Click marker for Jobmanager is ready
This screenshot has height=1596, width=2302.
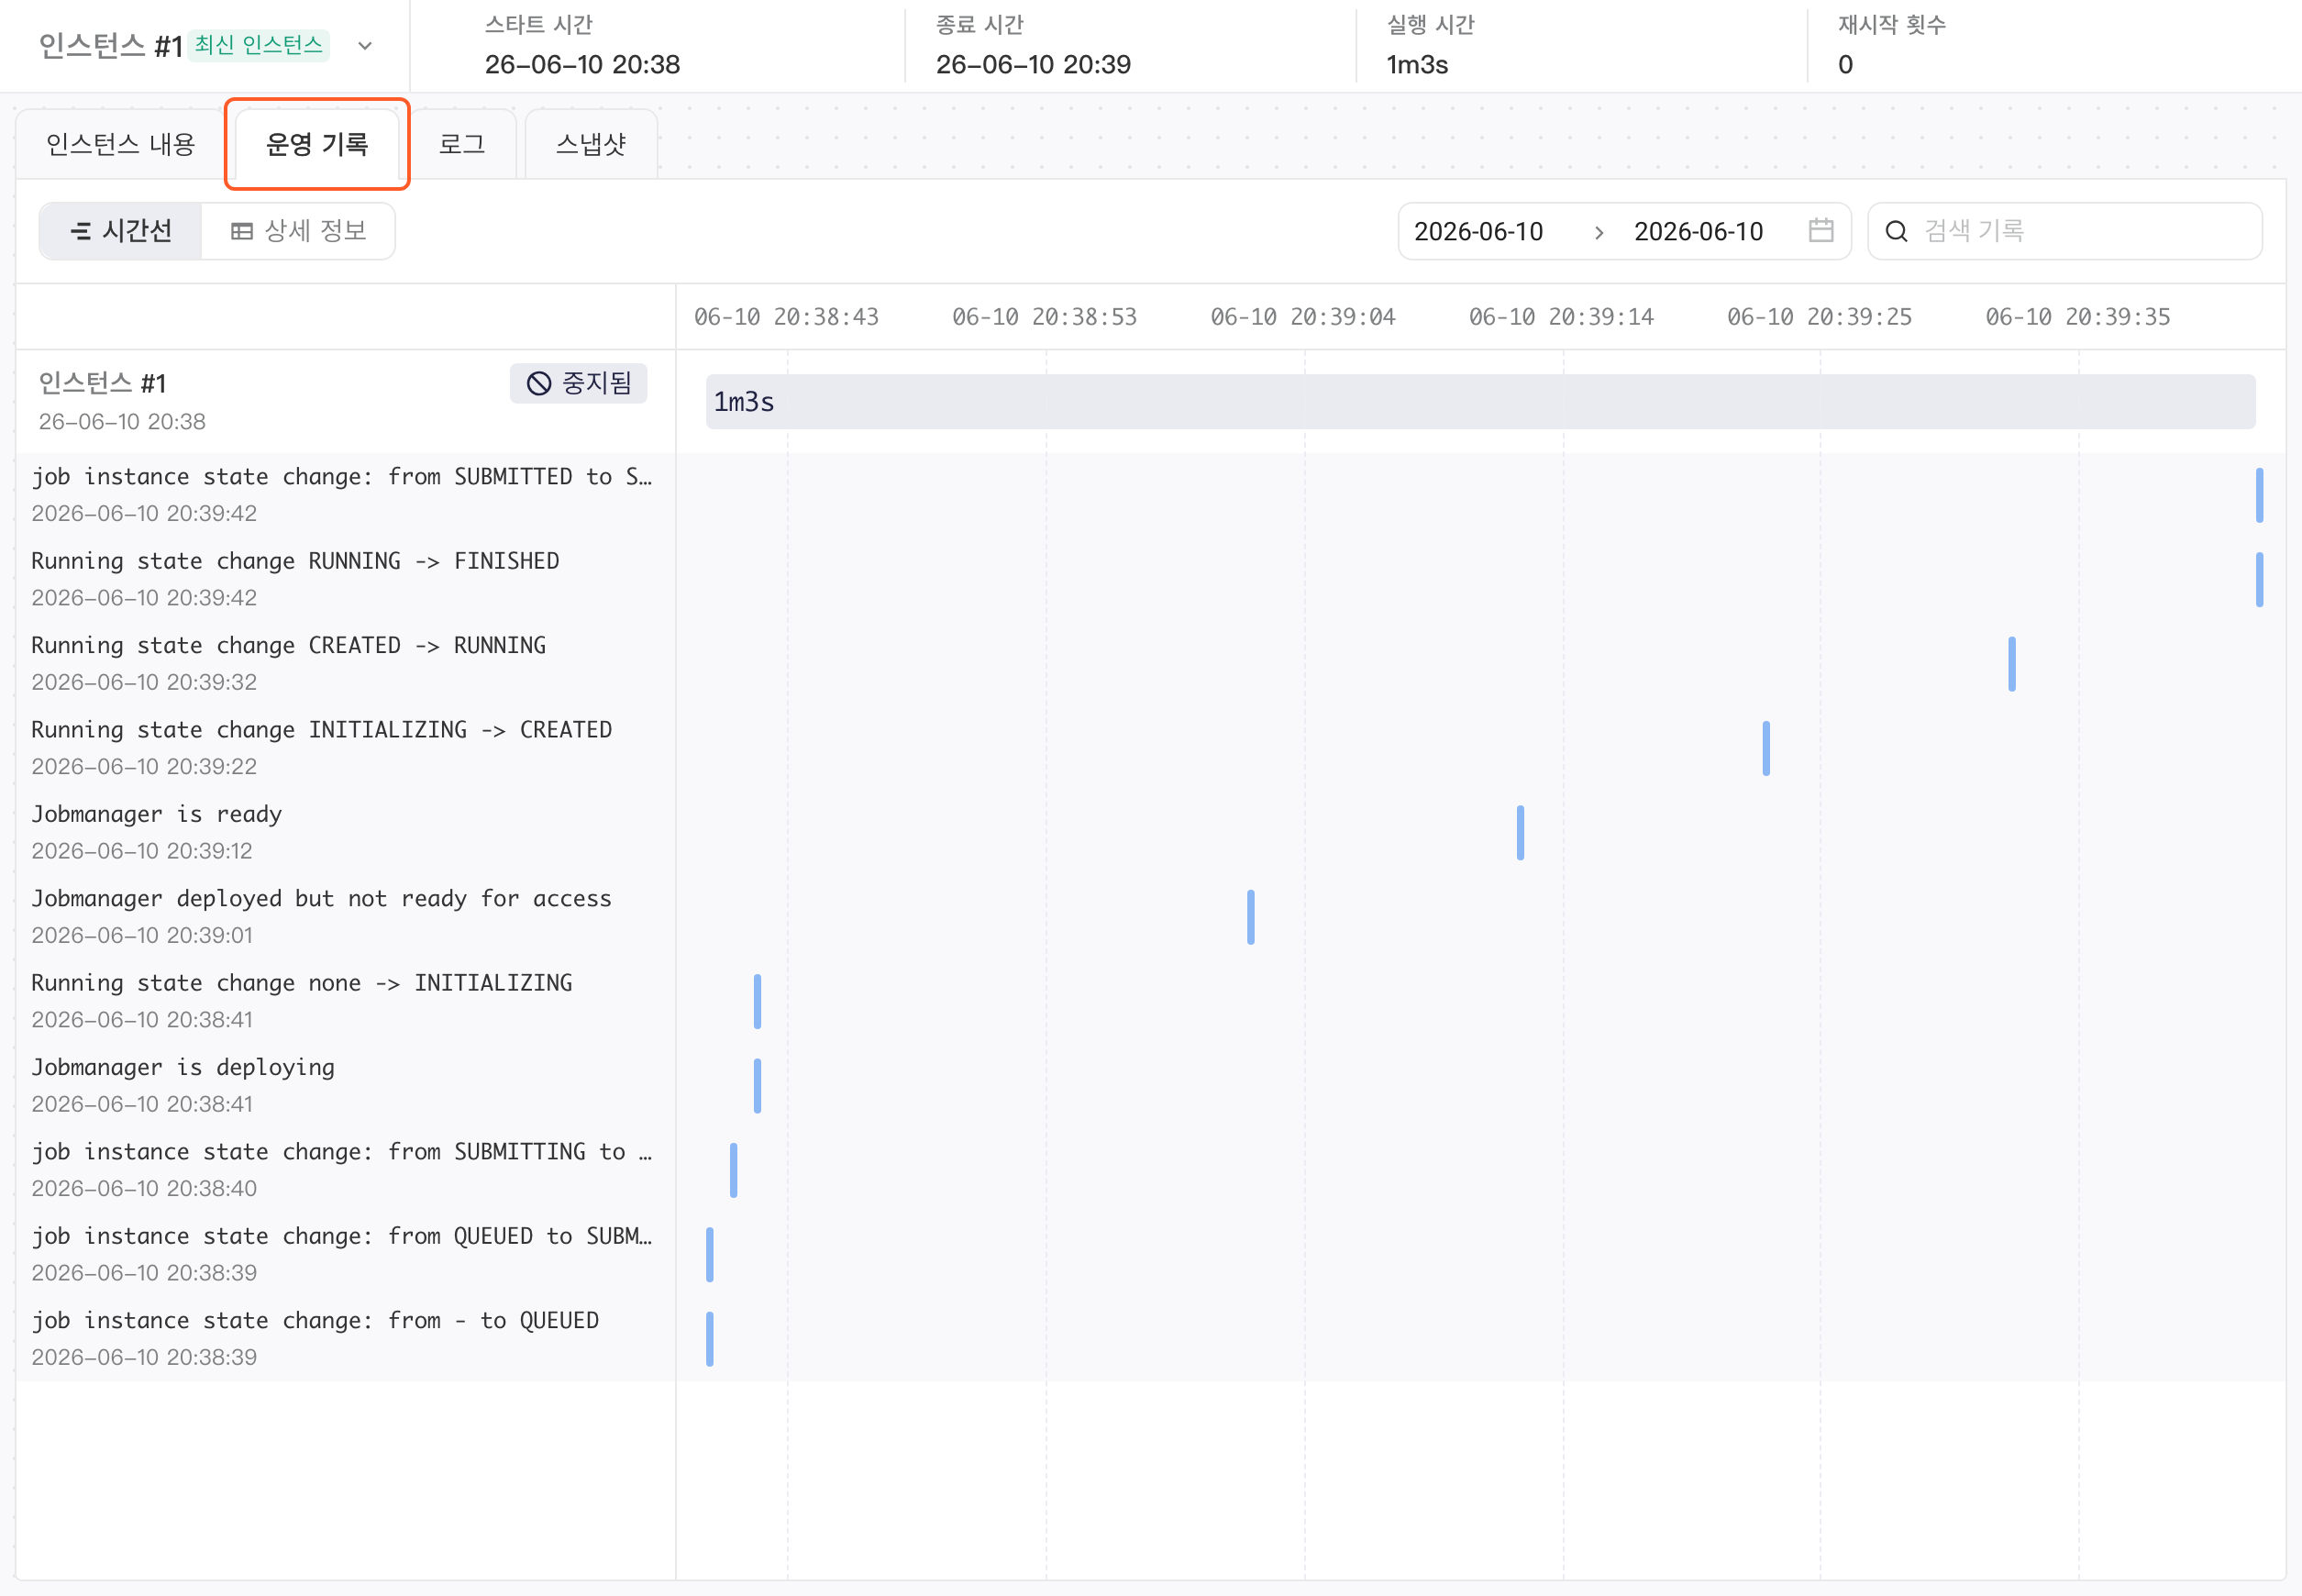(x=1519, y=832)
